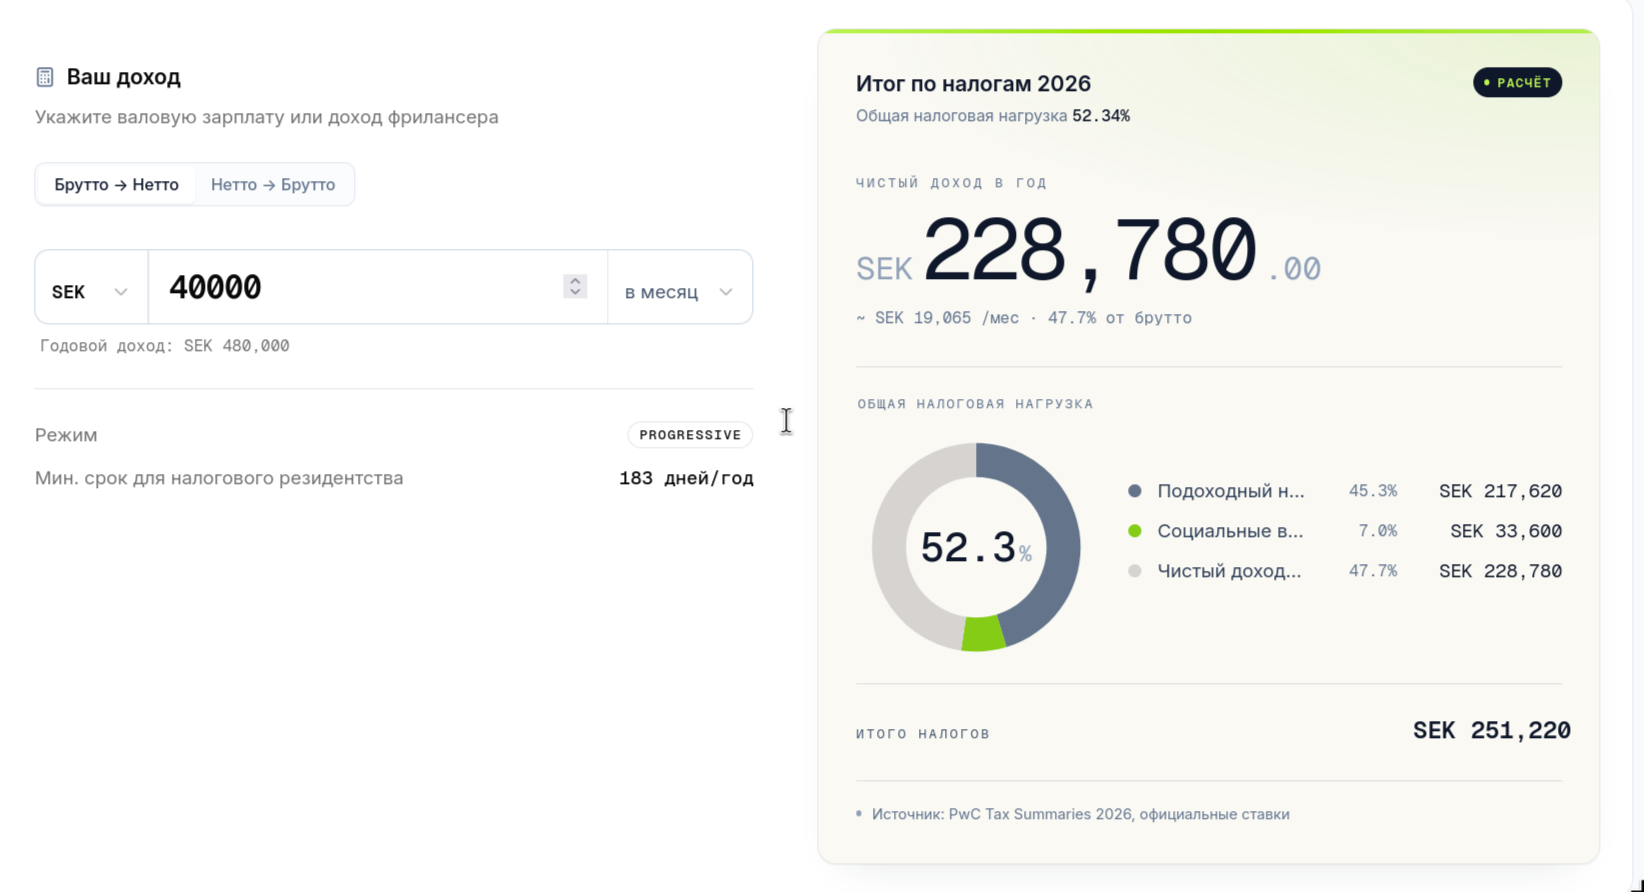The image size is (1644, 892).
Task: Click the РАСЧЁТ status badge
Action: click(x=1517, y=83)
